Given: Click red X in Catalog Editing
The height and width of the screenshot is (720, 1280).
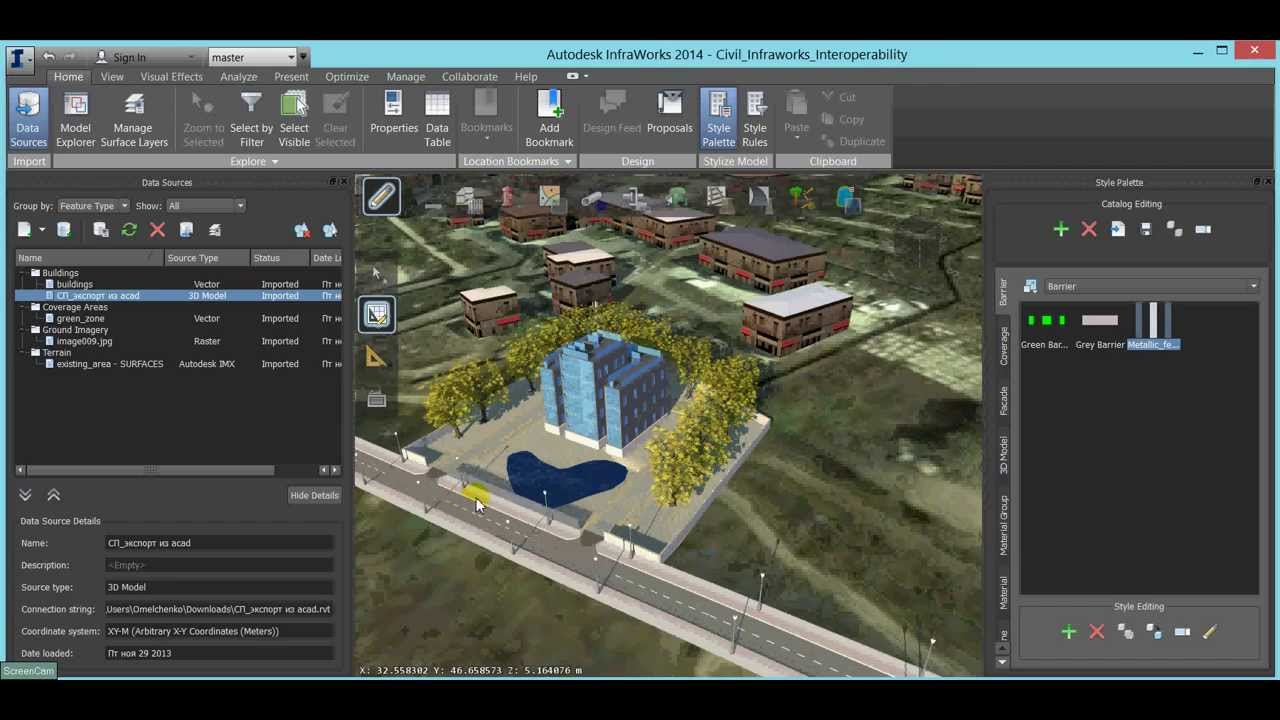Looking at the screenshot, I should 1089,230.
